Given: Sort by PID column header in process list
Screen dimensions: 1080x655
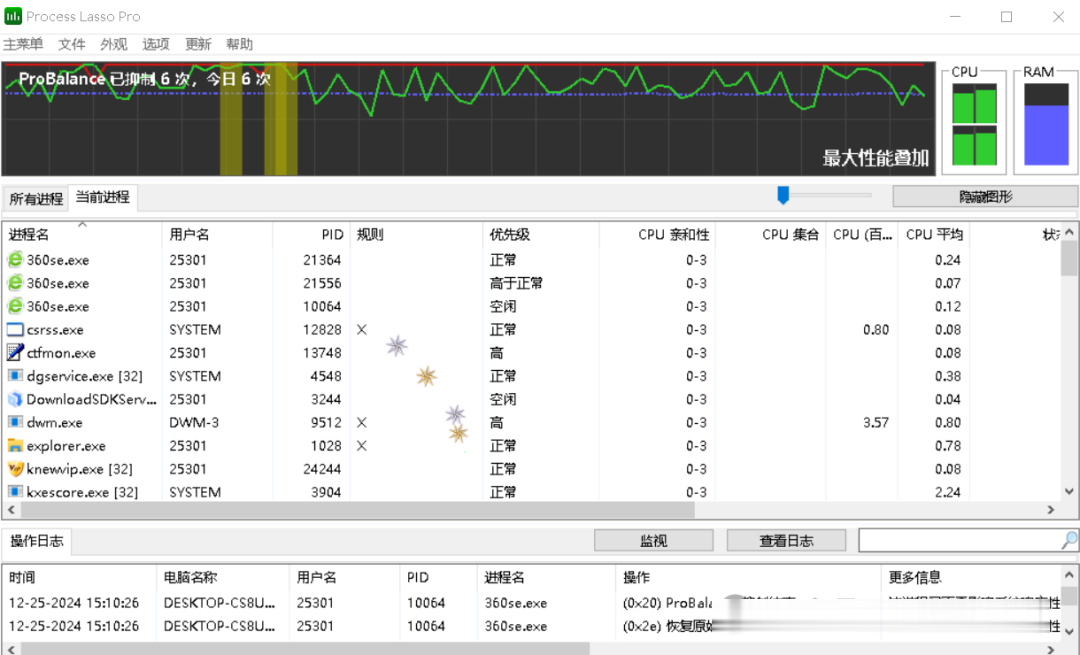Looking at the screenshot, I should (x=311, y=234).
